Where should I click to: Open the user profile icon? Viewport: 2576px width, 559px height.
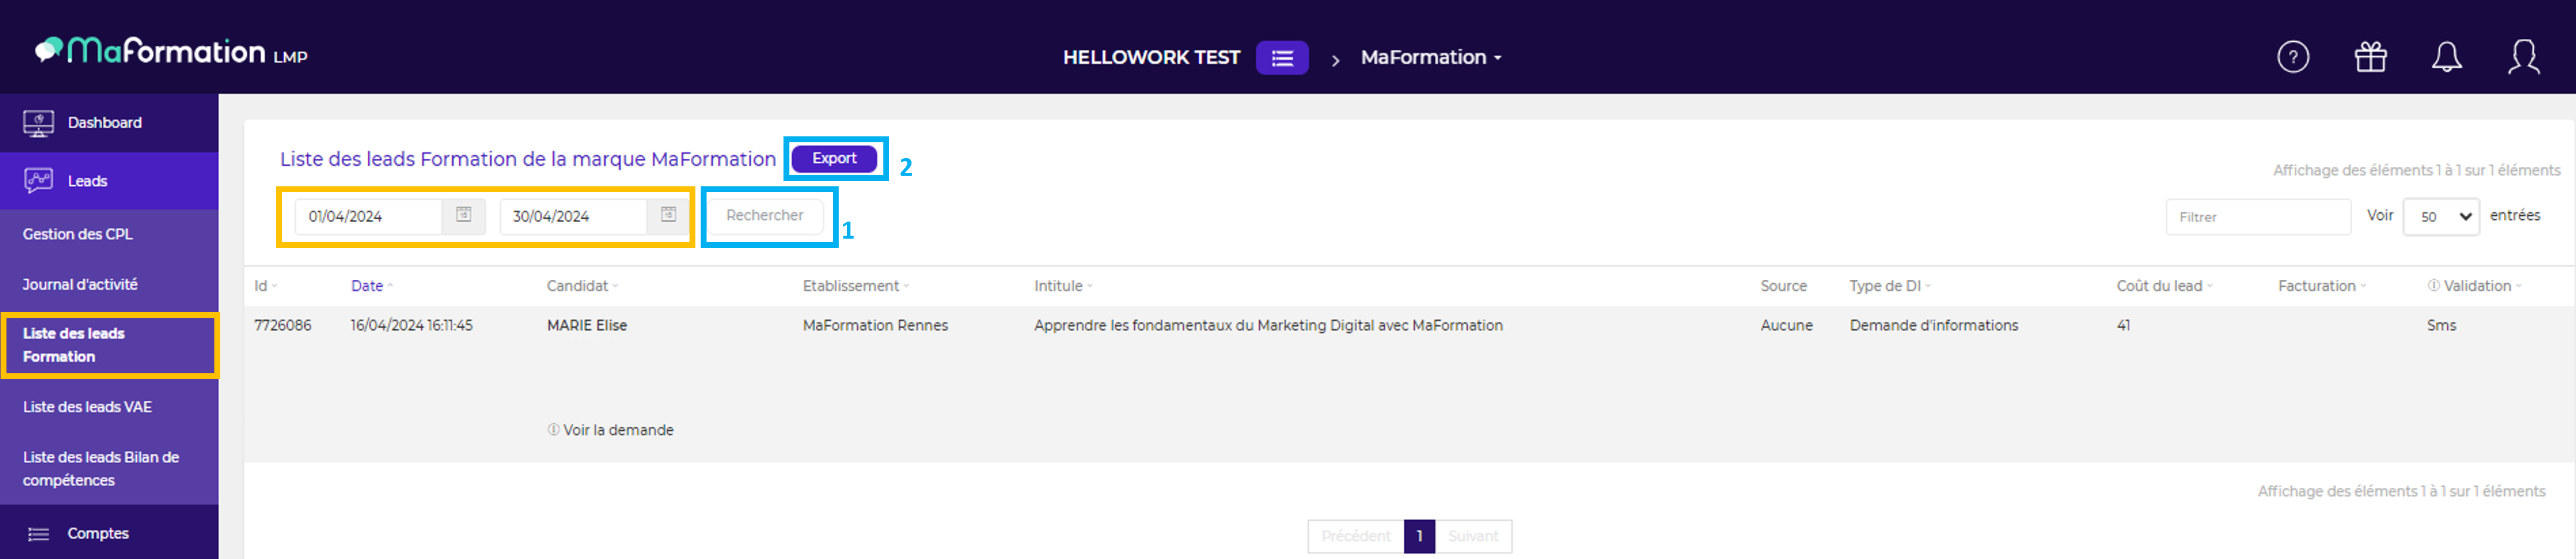pos(2523,57)
